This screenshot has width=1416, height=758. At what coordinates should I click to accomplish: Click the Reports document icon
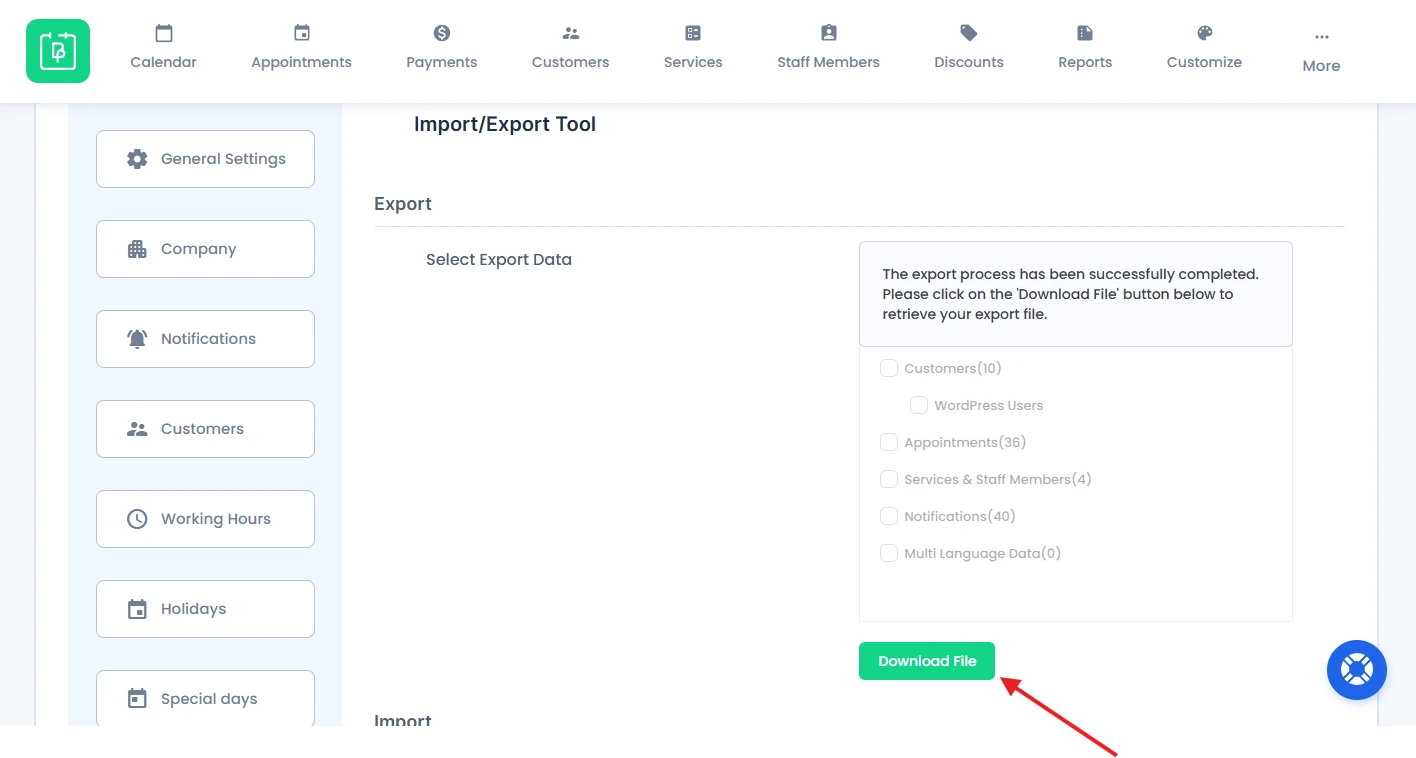pos(1085,33)
